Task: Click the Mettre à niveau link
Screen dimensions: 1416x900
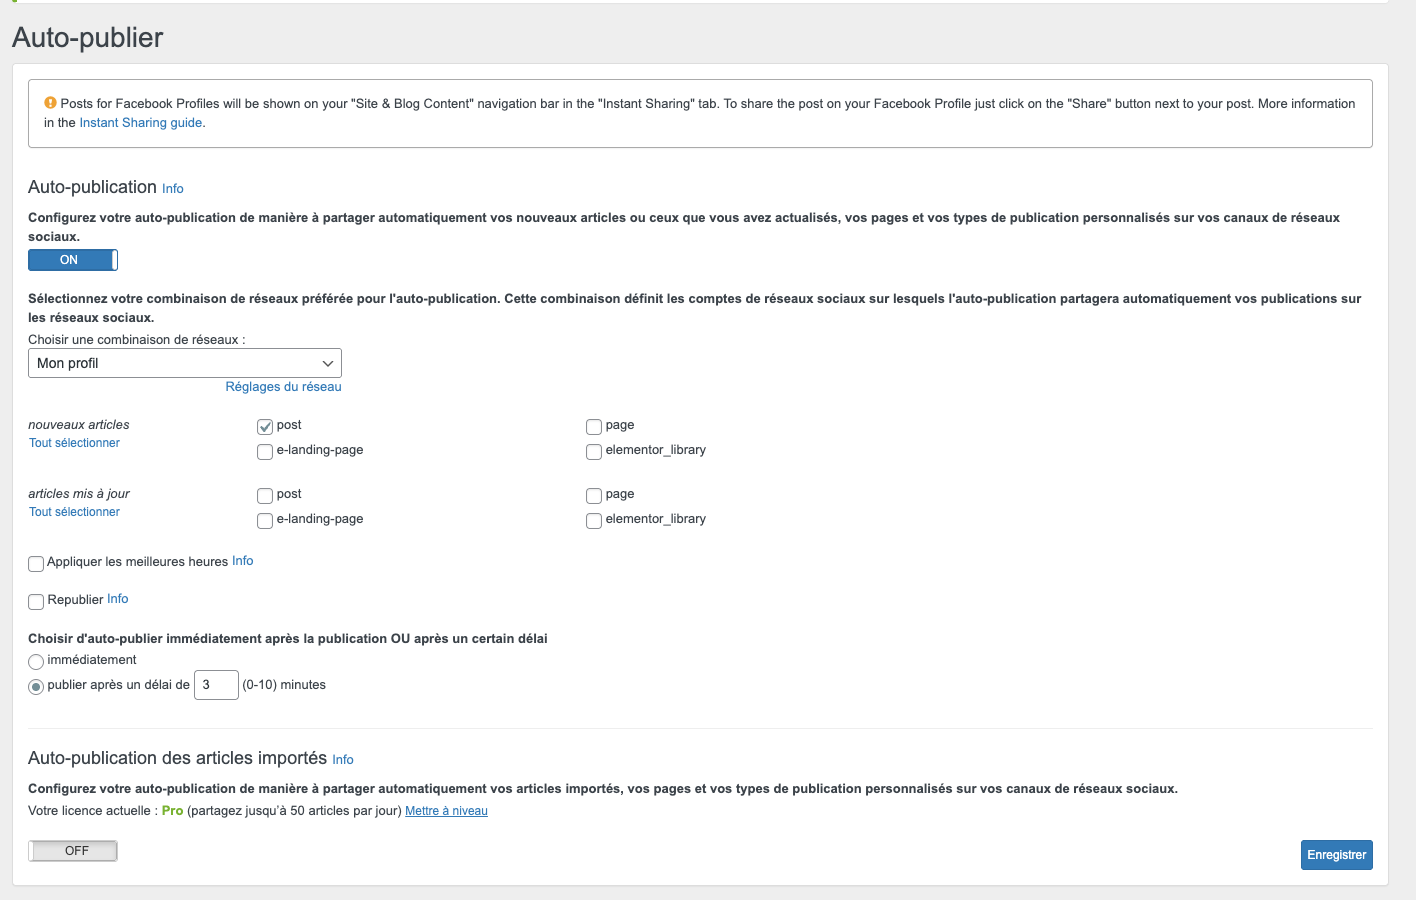Action: pyautogui.click(x=446, y=811)
